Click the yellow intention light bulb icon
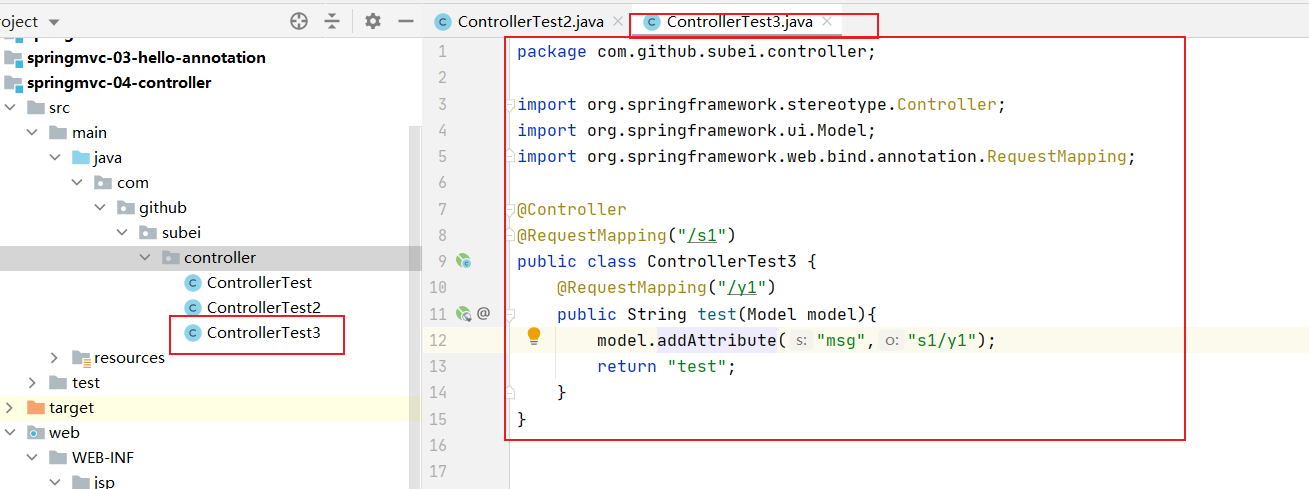This screenshot has width=1309, height=489. point(534,336)
